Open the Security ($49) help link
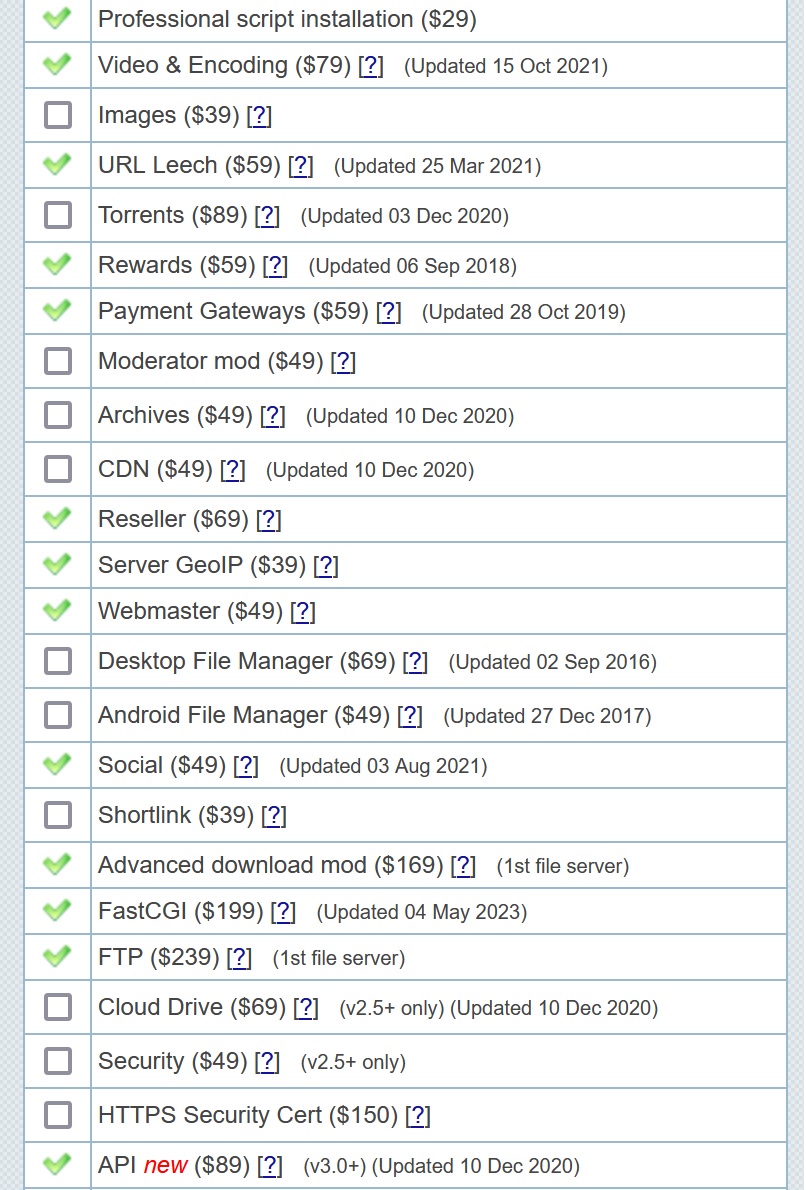806x1190 pixels. pos(267,1062)
